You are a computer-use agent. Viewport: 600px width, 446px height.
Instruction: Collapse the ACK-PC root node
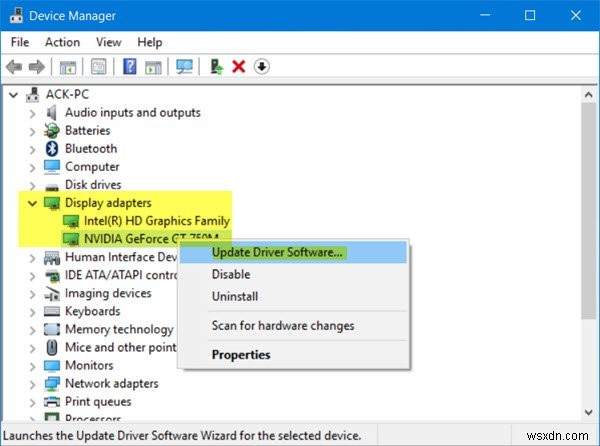[x=12, y=95]
